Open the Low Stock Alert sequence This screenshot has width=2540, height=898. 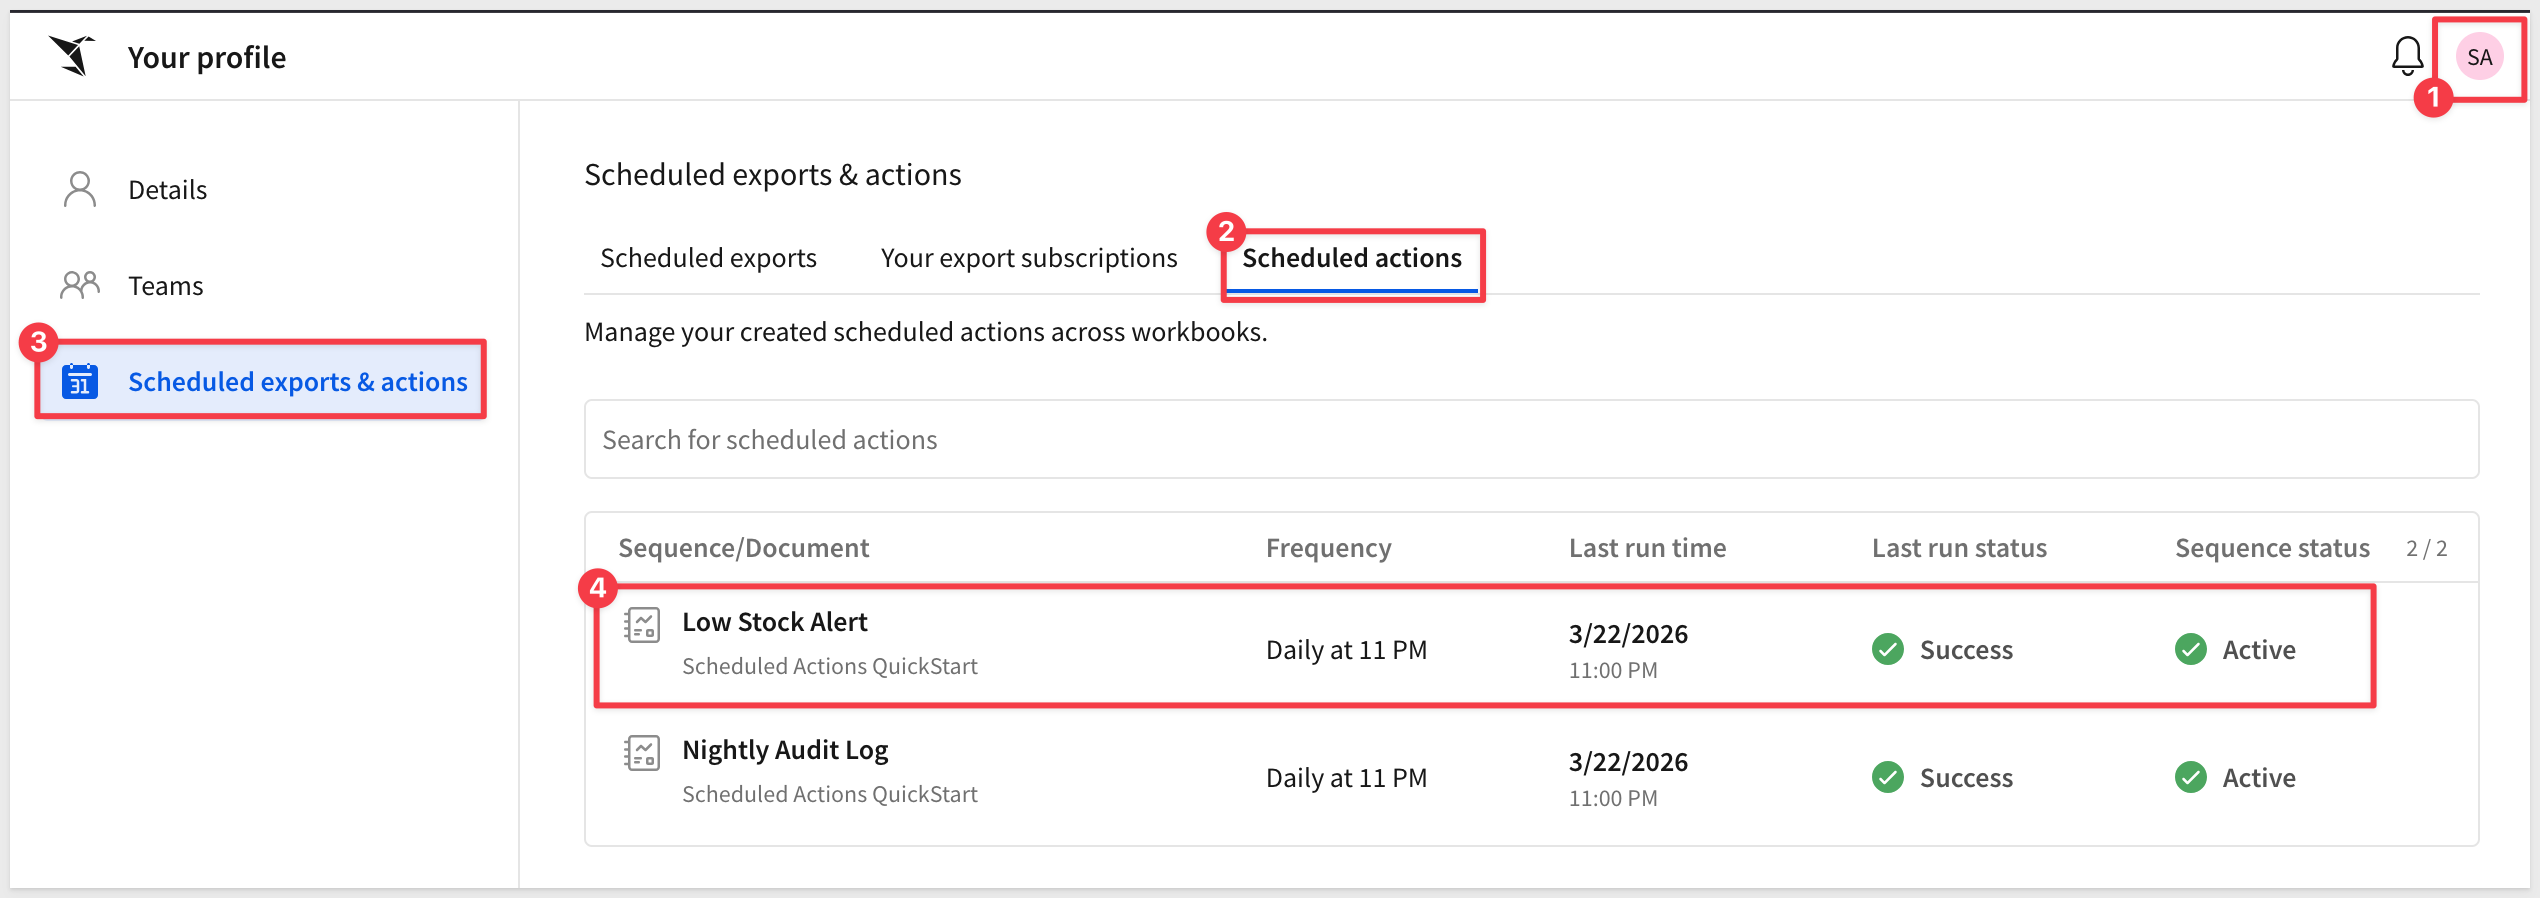click(774, 622)
